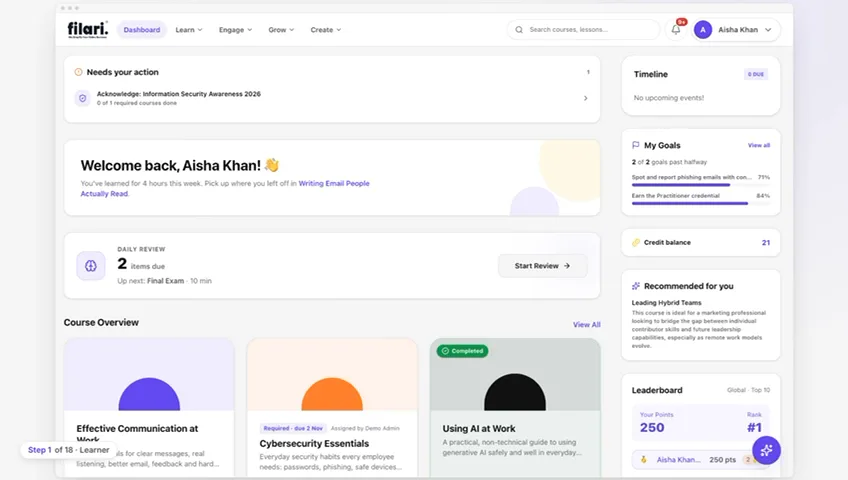Open the Using AI at Work course card

click(x=515, y=408)
